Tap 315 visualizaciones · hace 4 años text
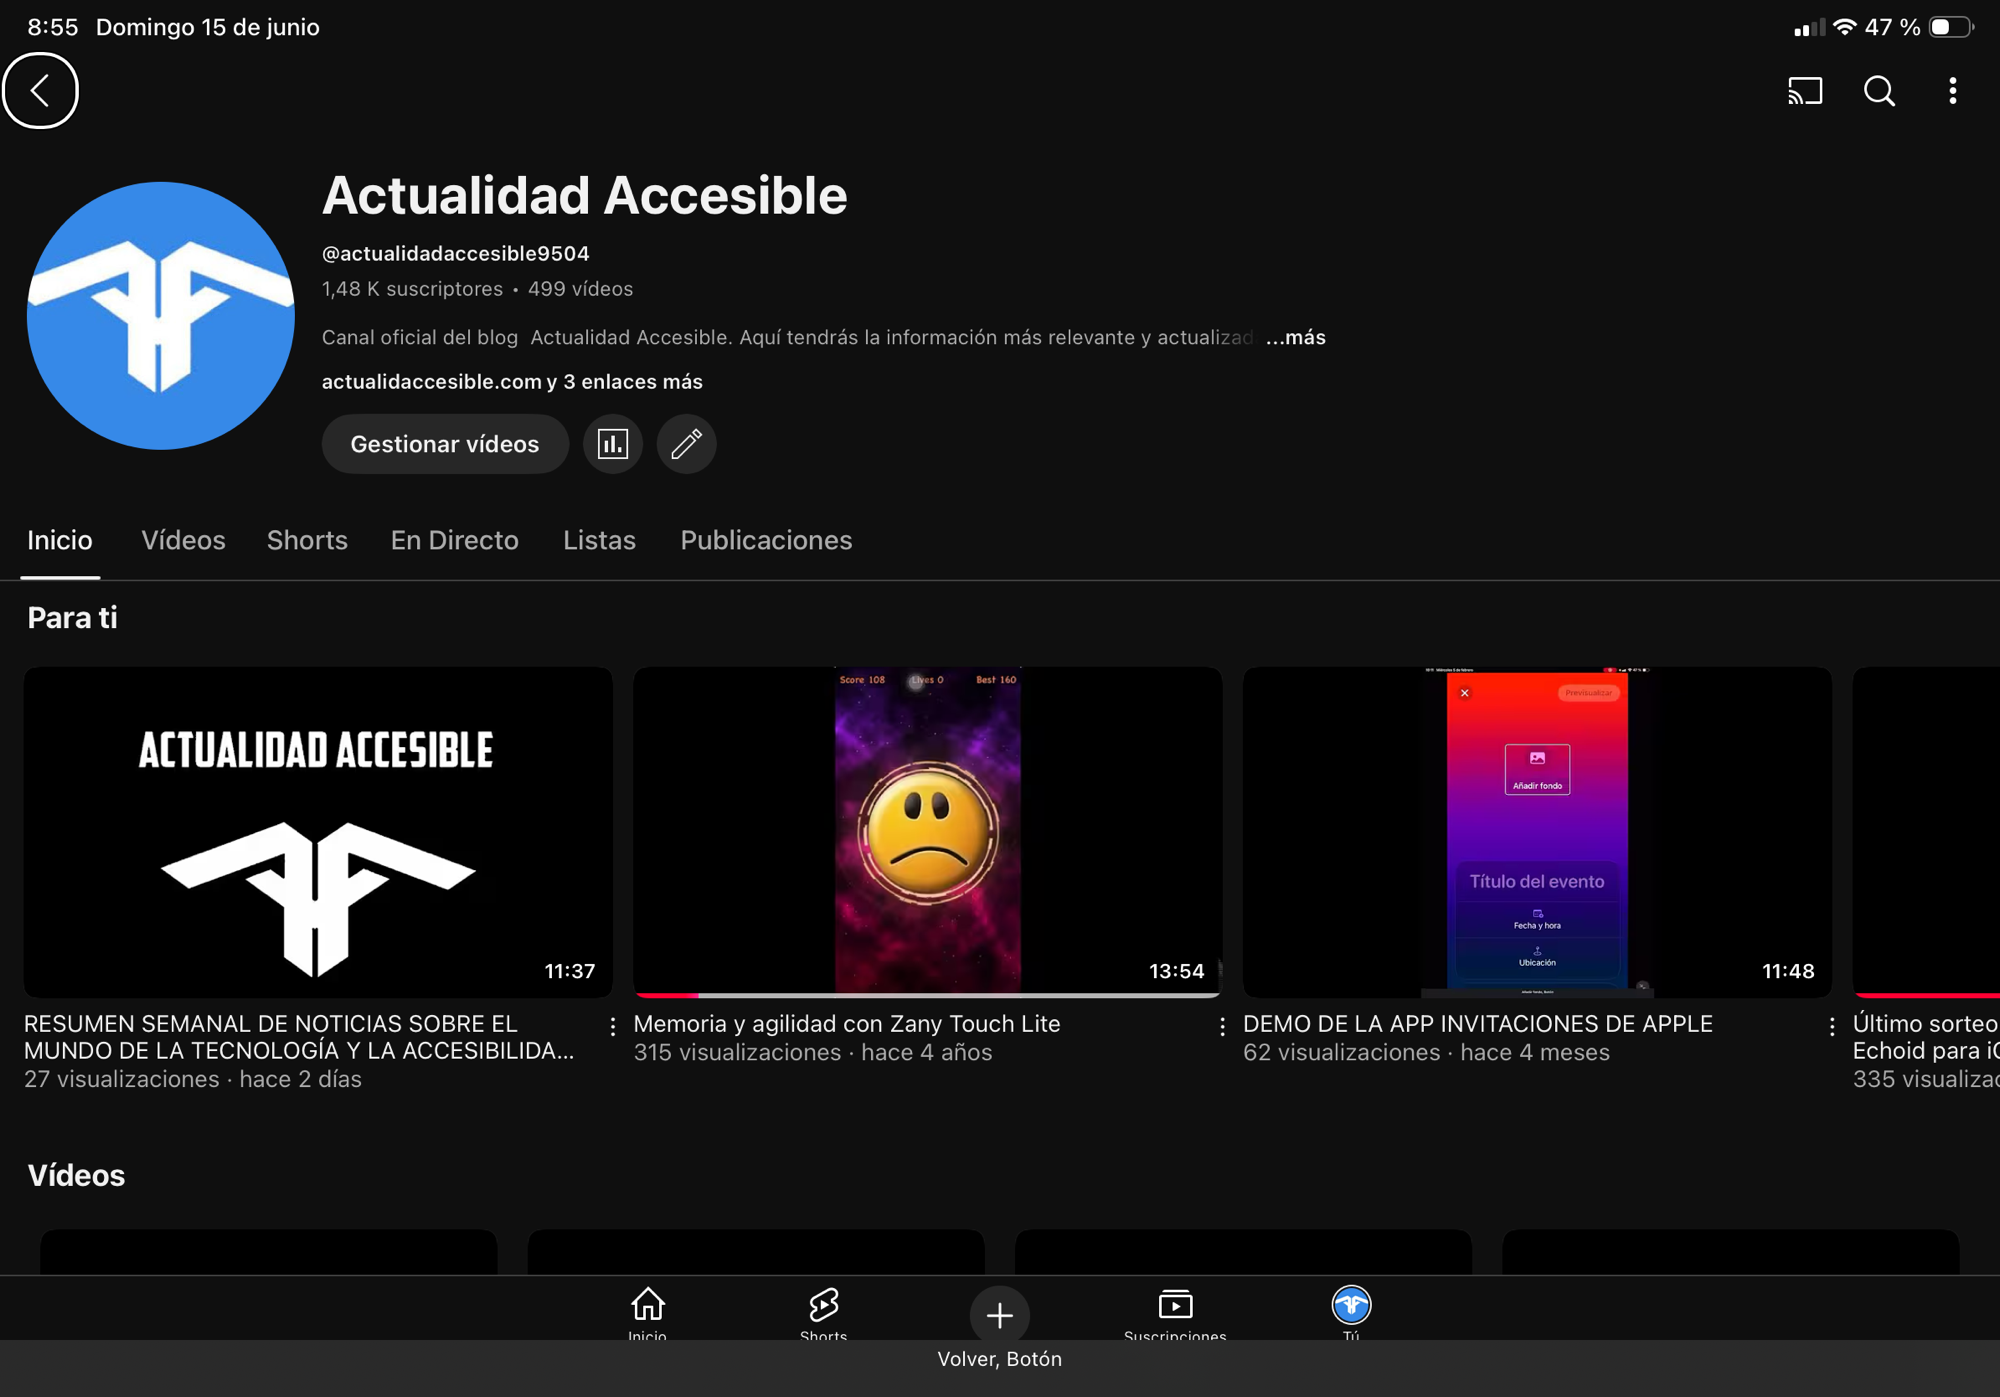This screenshot has height=1397, width=2000. (x=812, y=1053)
